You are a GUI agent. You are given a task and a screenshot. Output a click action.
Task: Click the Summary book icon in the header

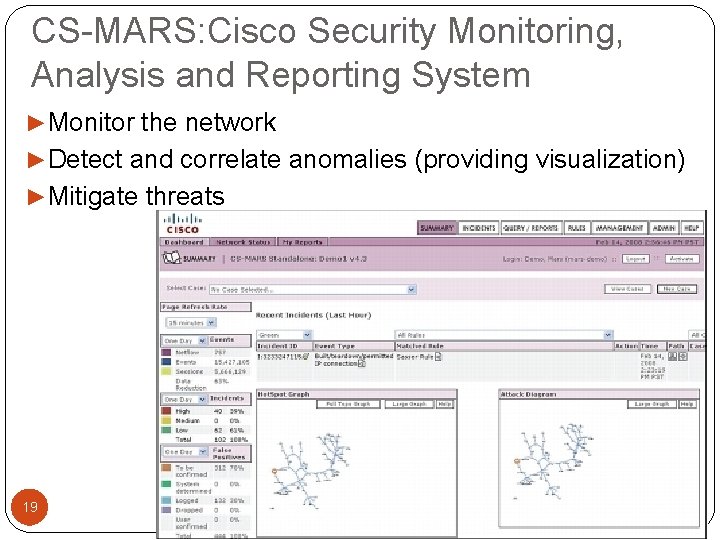pos(172,258)
